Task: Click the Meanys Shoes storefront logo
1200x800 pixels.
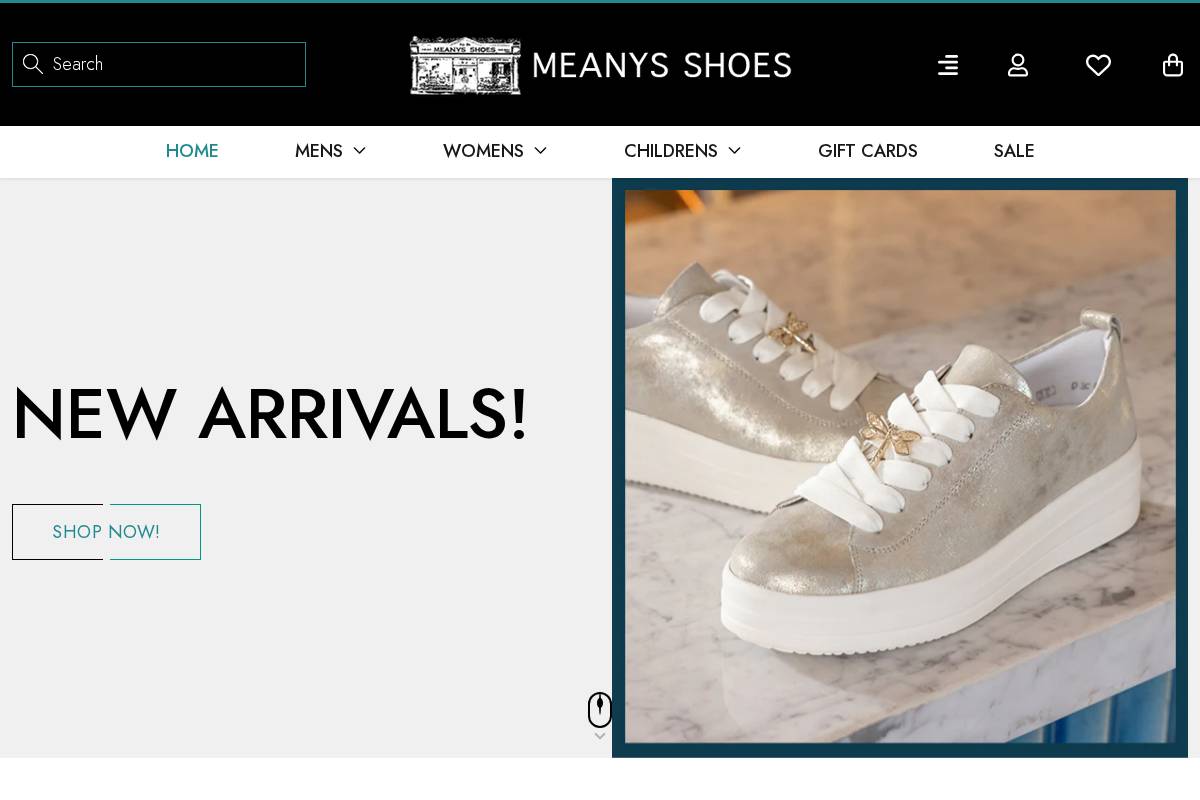Action: point(465,65)
